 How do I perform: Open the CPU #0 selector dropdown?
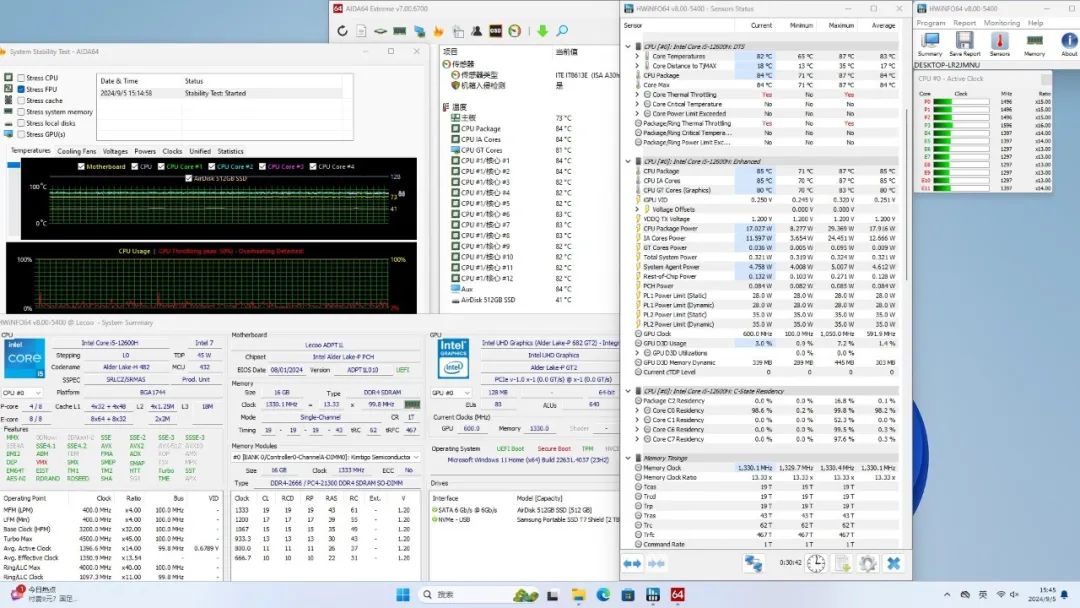pyautogui.click(x=22, y=393)
